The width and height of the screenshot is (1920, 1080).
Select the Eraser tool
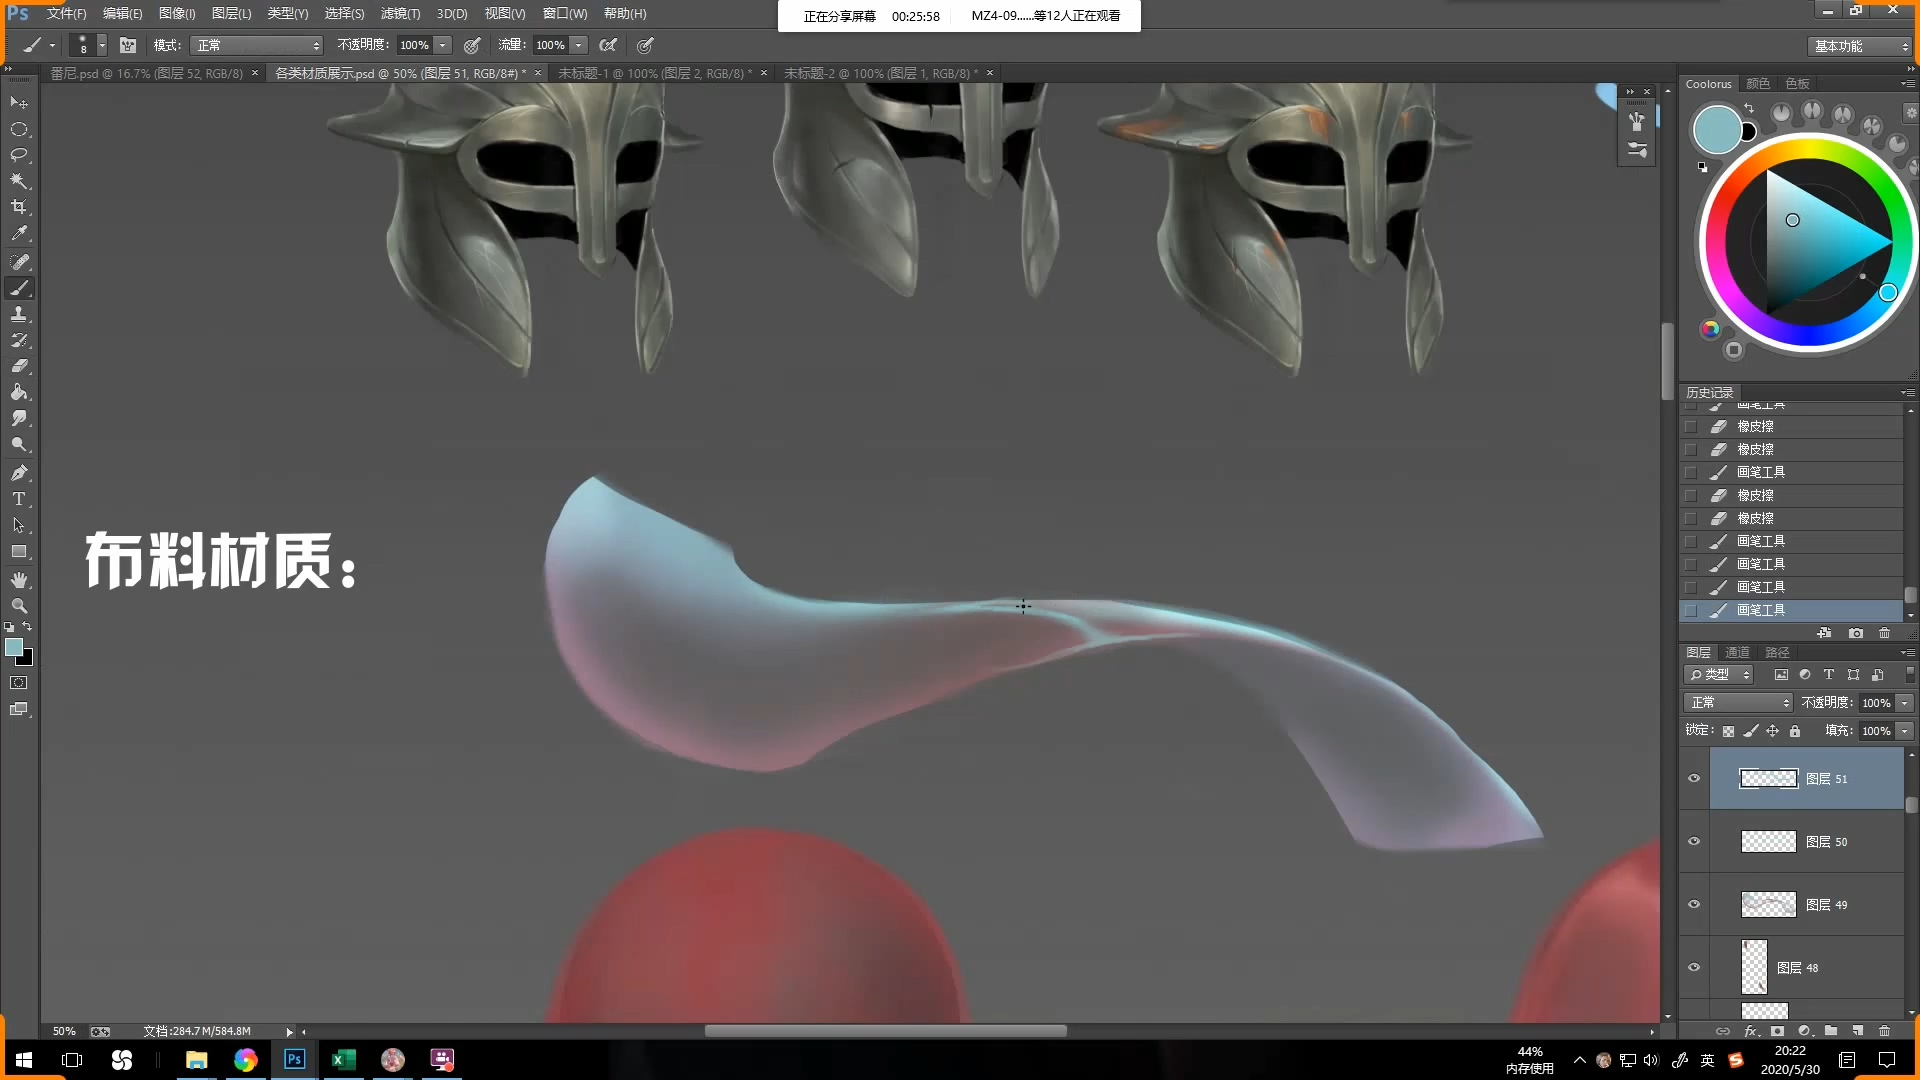coord(19,366)
